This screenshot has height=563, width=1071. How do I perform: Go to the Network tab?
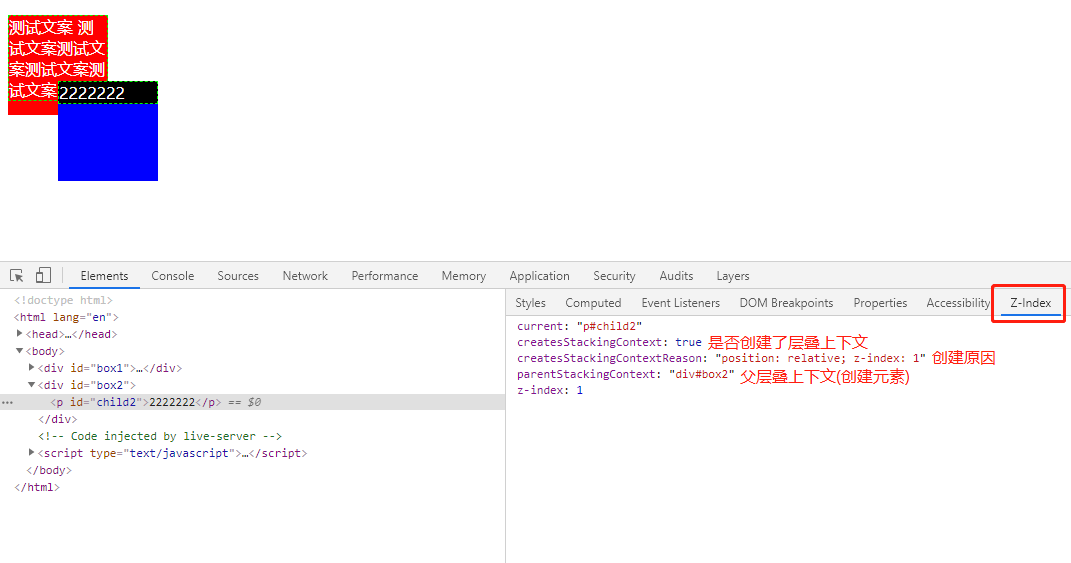pos(305,276)
